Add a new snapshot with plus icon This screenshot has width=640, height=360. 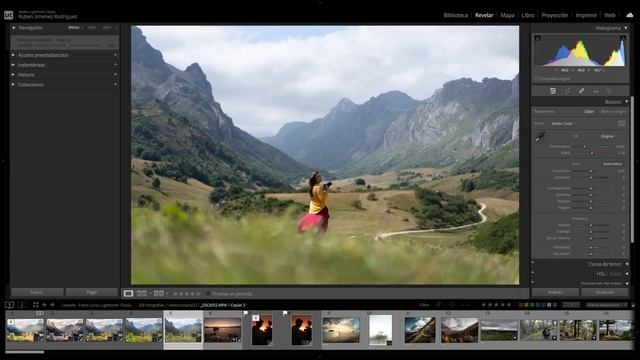click(x=116, y=64)
